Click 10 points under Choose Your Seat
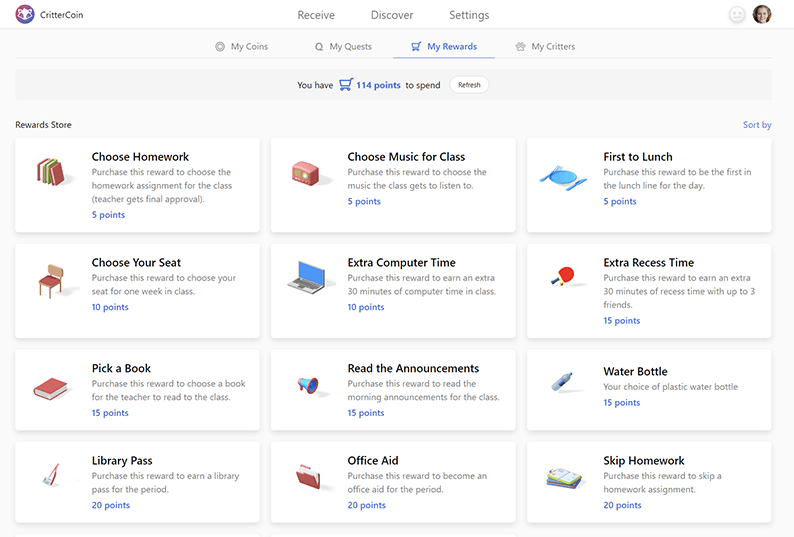 tap(110, 307)
